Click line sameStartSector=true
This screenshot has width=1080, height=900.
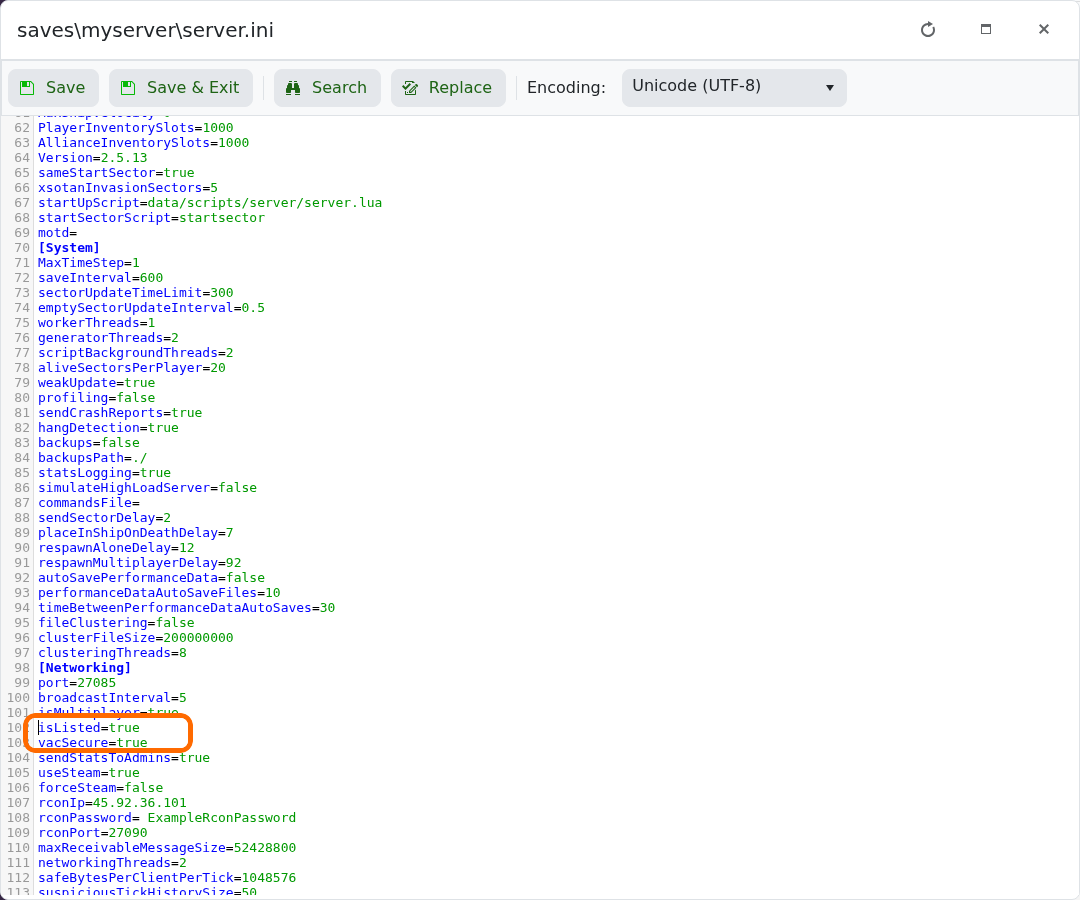[x=116, y=173]
